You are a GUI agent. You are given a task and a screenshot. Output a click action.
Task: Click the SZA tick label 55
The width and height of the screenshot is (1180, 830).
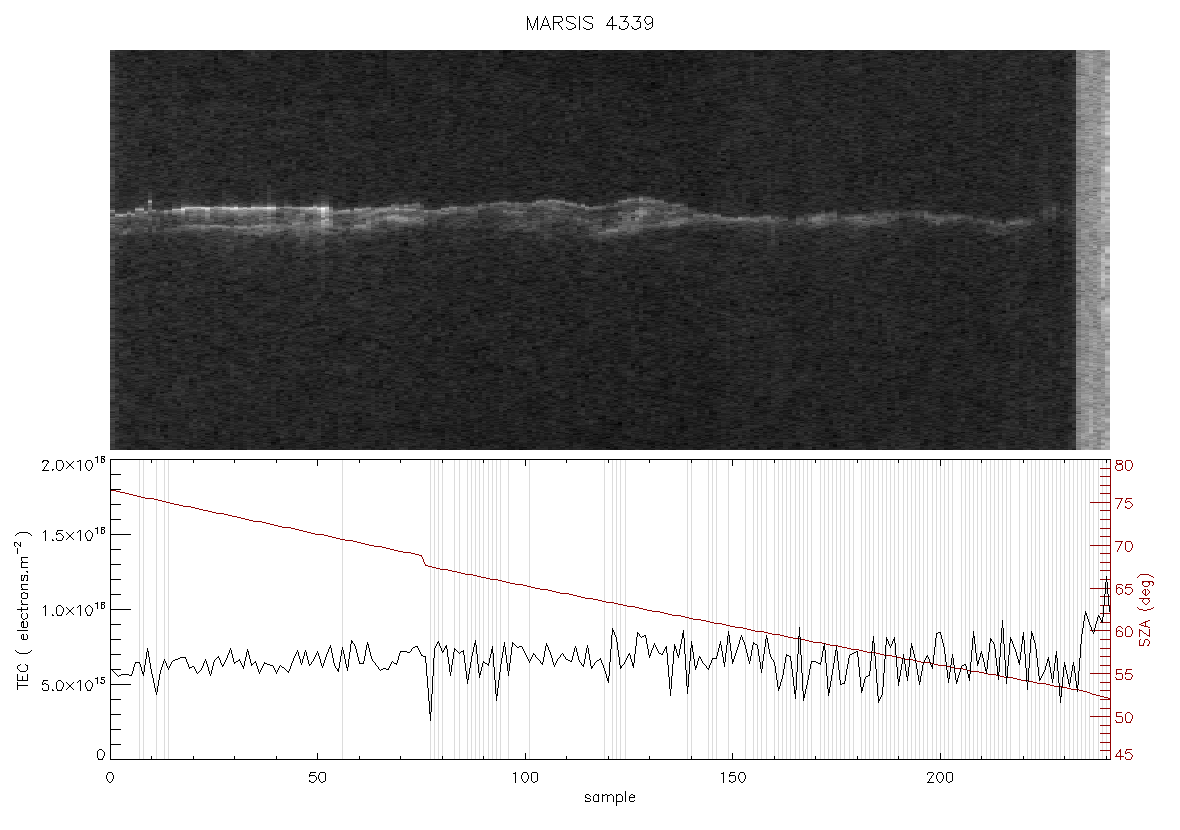tap(1124, 675)
